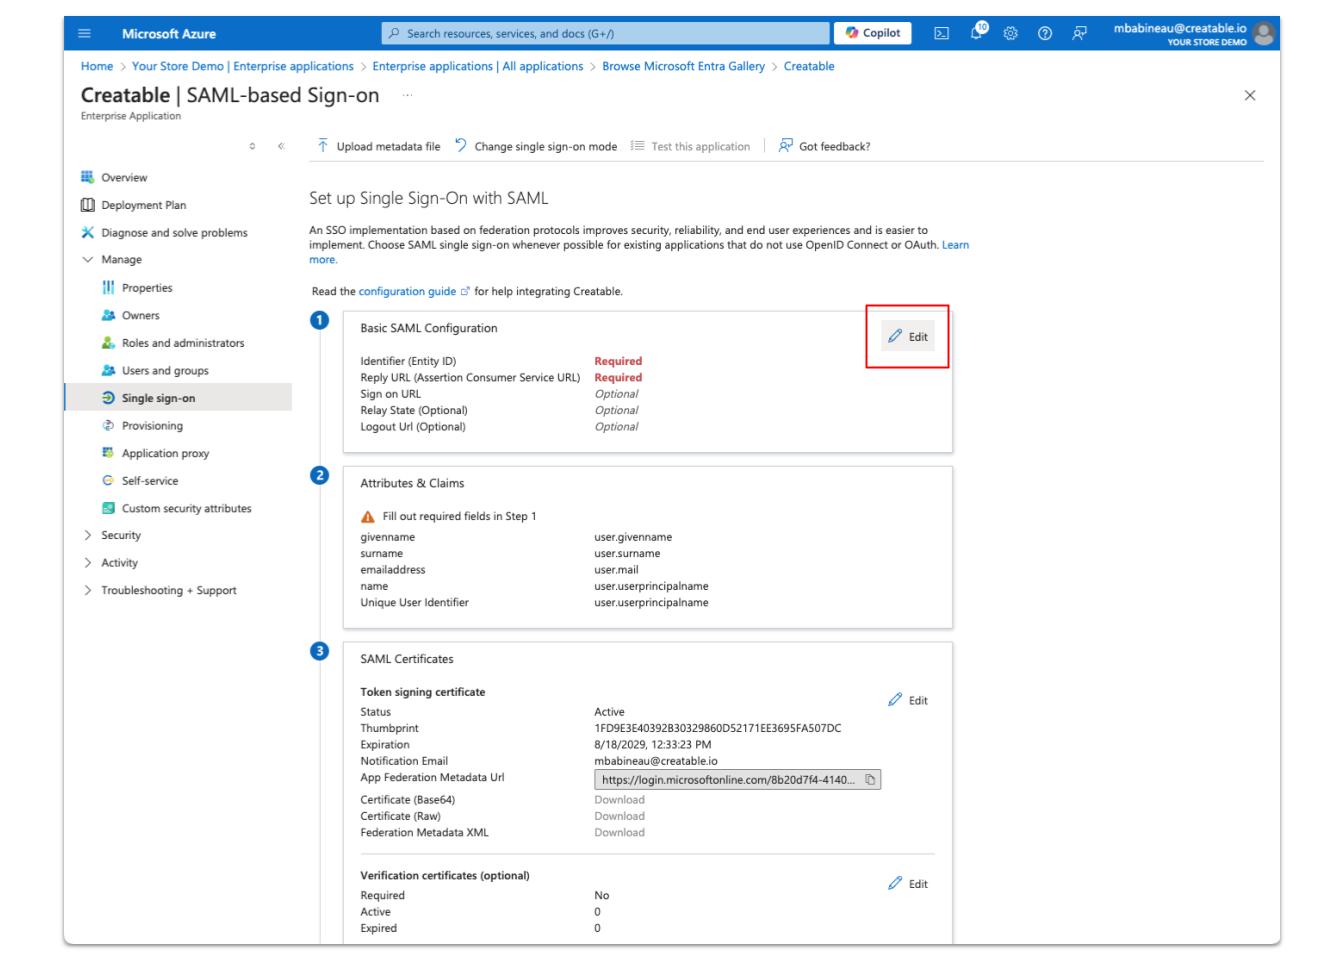The width and height of the screenshot is (1344, 960).
Task: Open Your Store Demo | Enterprise applications breadcrumb
Action: coord(243,66)
